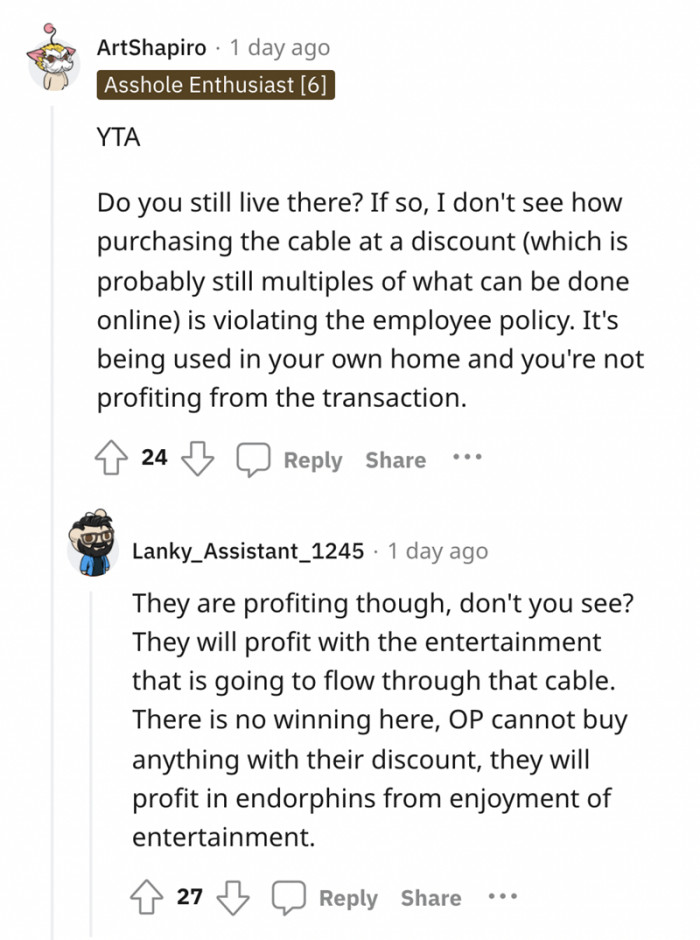Click Reply under ArtShapiro's comment

coord(313,460)
